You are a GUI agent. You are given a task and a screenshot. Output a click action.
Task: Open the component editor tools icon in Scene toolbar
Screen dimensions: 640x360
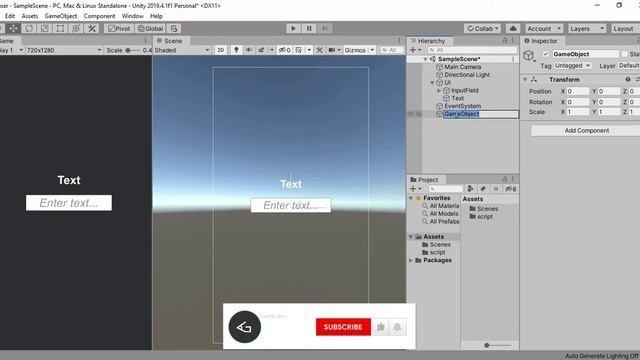320,50
